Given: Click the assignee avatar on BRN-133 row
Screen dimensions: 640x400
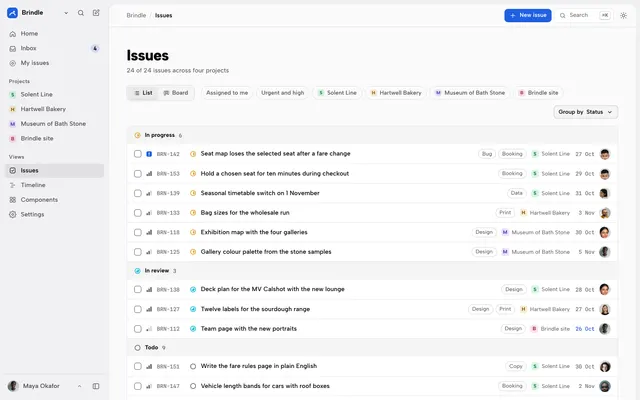Looking at the screenshot, I should coord(604,213).
